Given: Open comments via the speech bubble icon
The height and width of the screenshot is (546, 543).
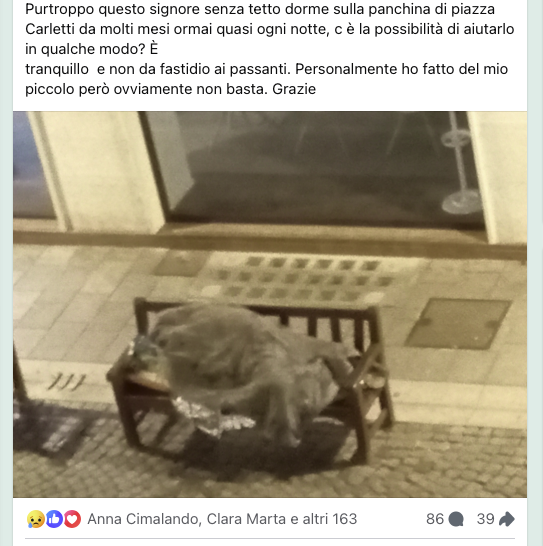Looking at the screenshot, I should [x=456, y=519].
